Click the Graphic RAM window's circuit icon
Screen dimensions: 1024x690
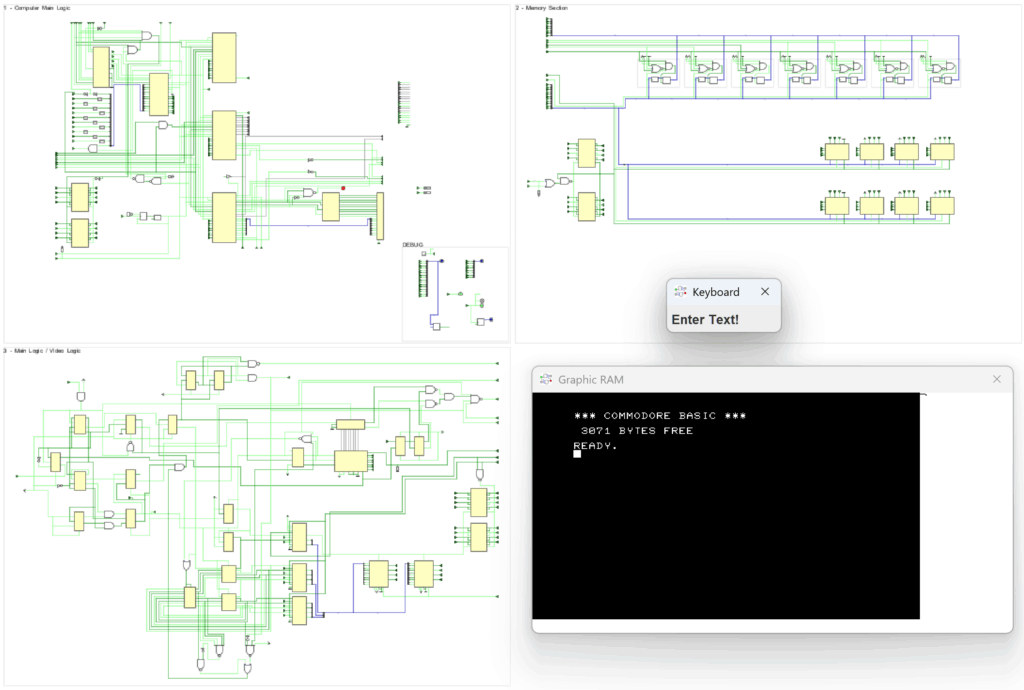(546, 379)
